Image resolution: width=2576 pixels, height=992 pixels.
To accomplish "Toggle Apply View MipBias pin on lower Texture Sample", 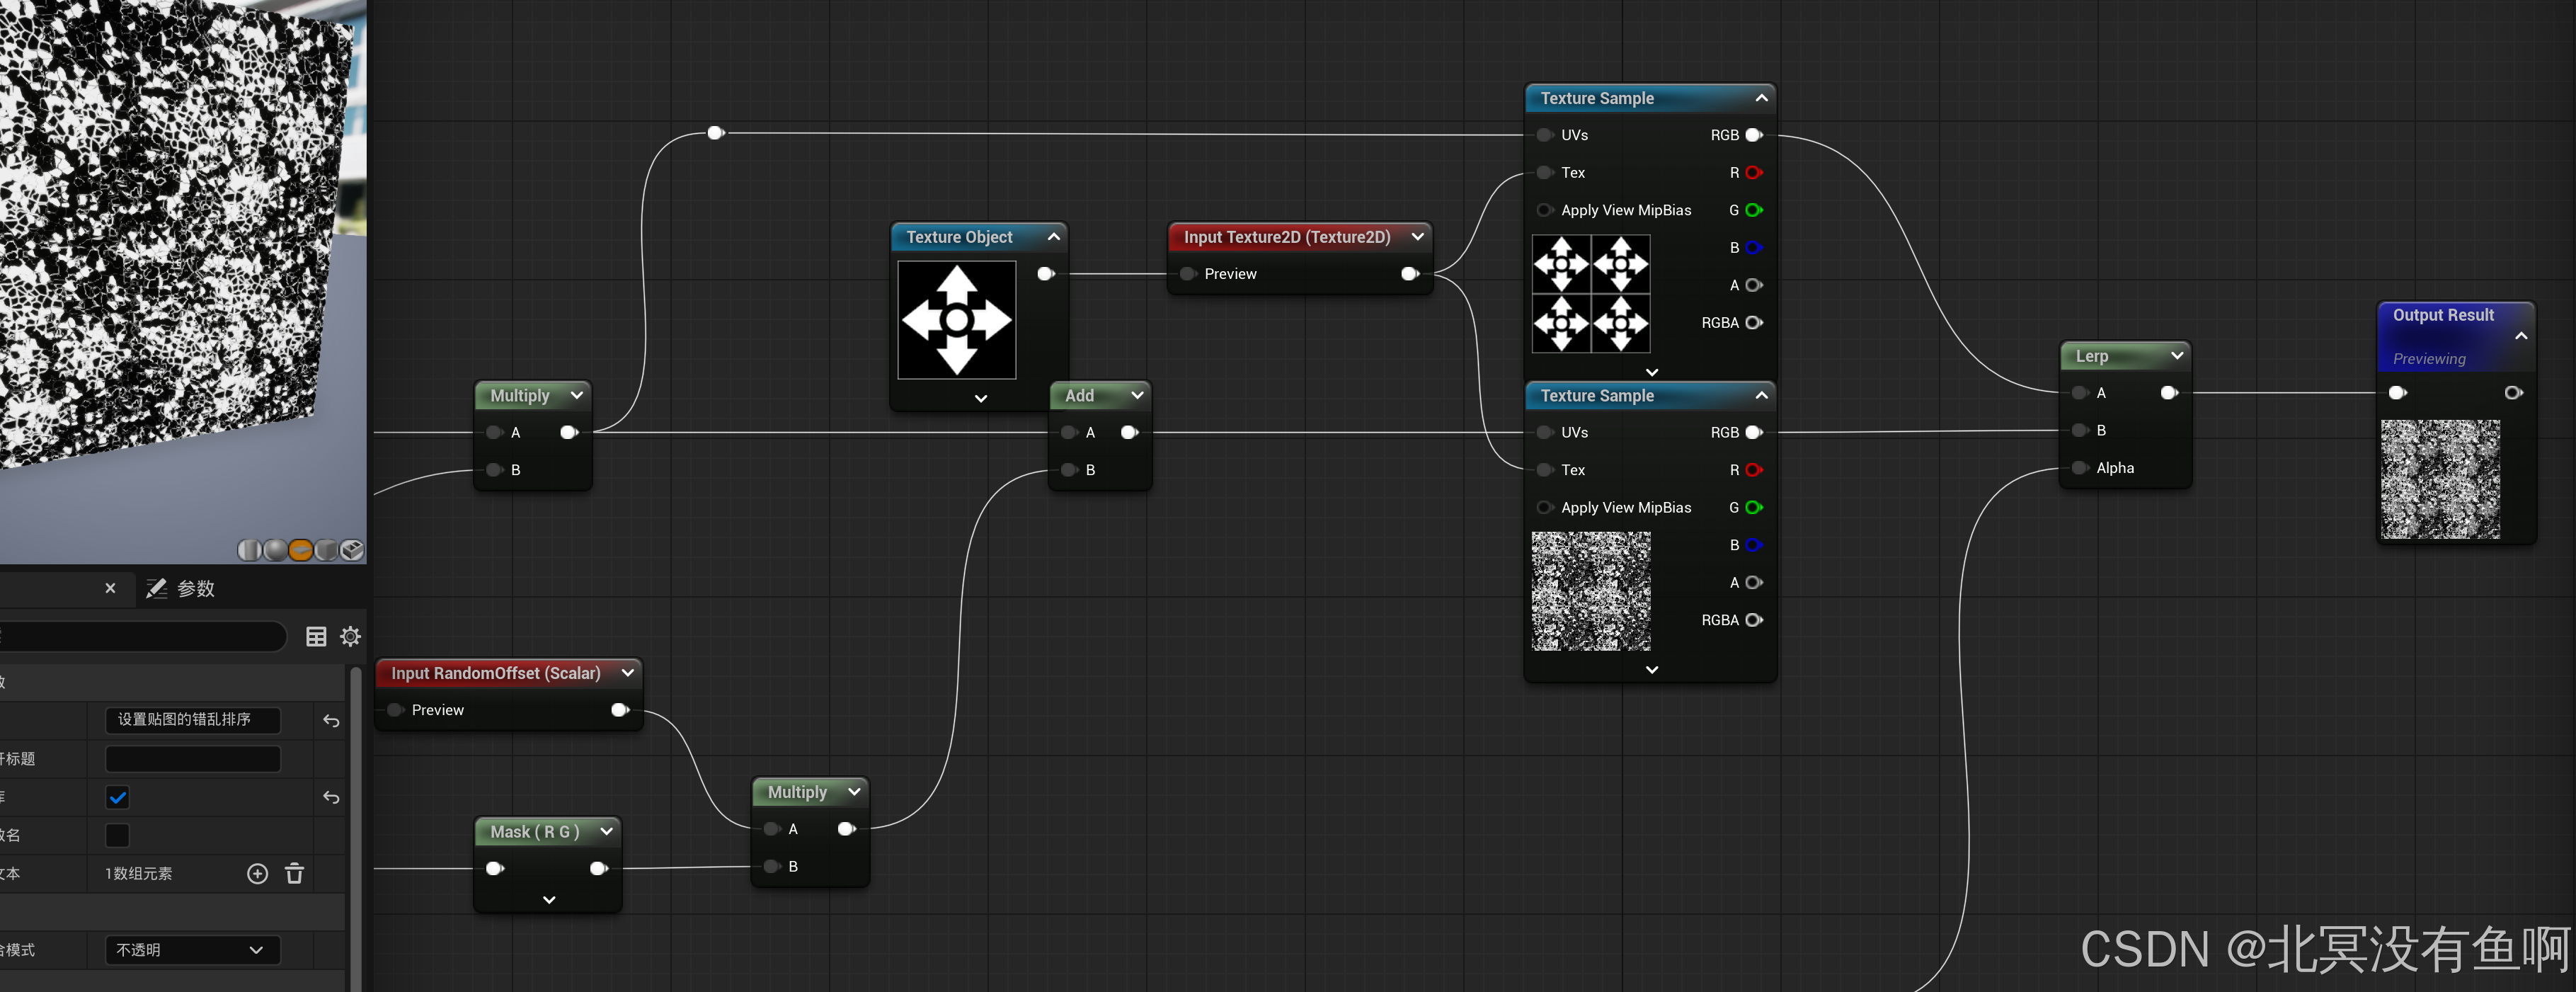I will pyautogui.click(x=1545, y=507).
